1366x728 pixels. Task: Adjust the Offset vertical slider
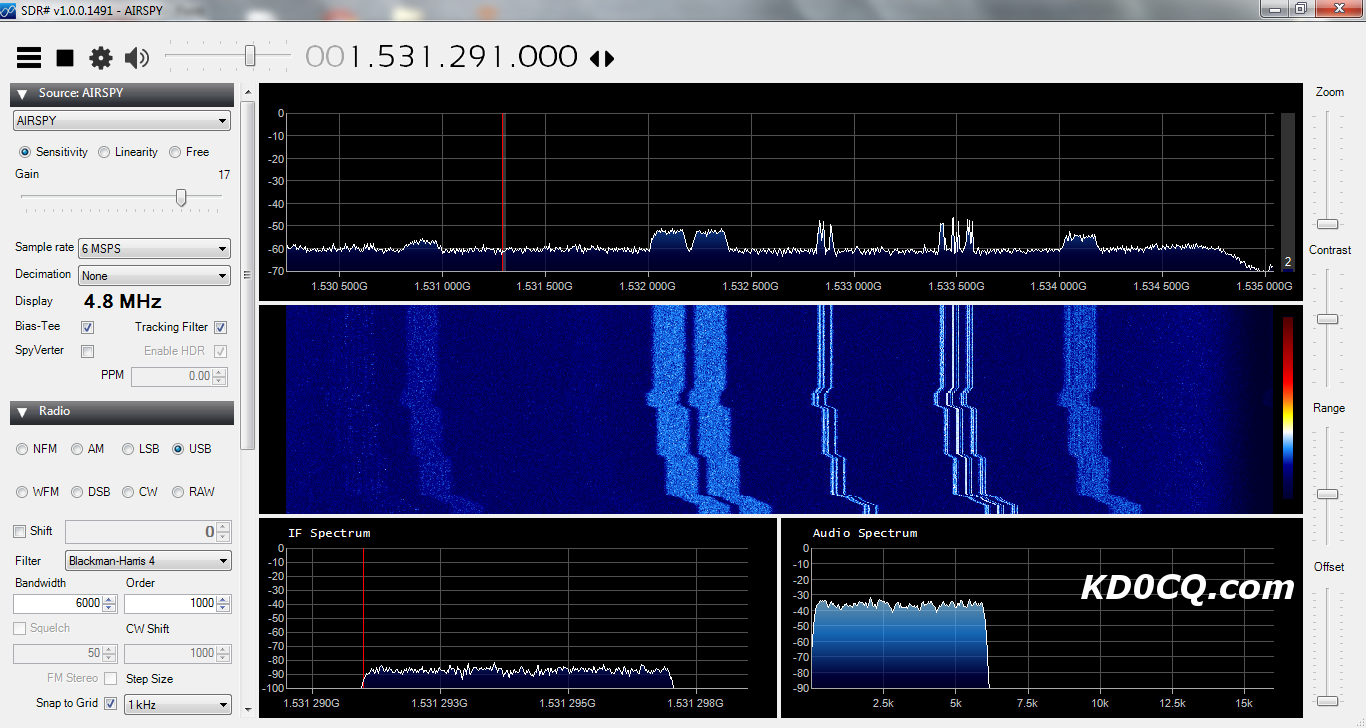[x=1327, y=700]
